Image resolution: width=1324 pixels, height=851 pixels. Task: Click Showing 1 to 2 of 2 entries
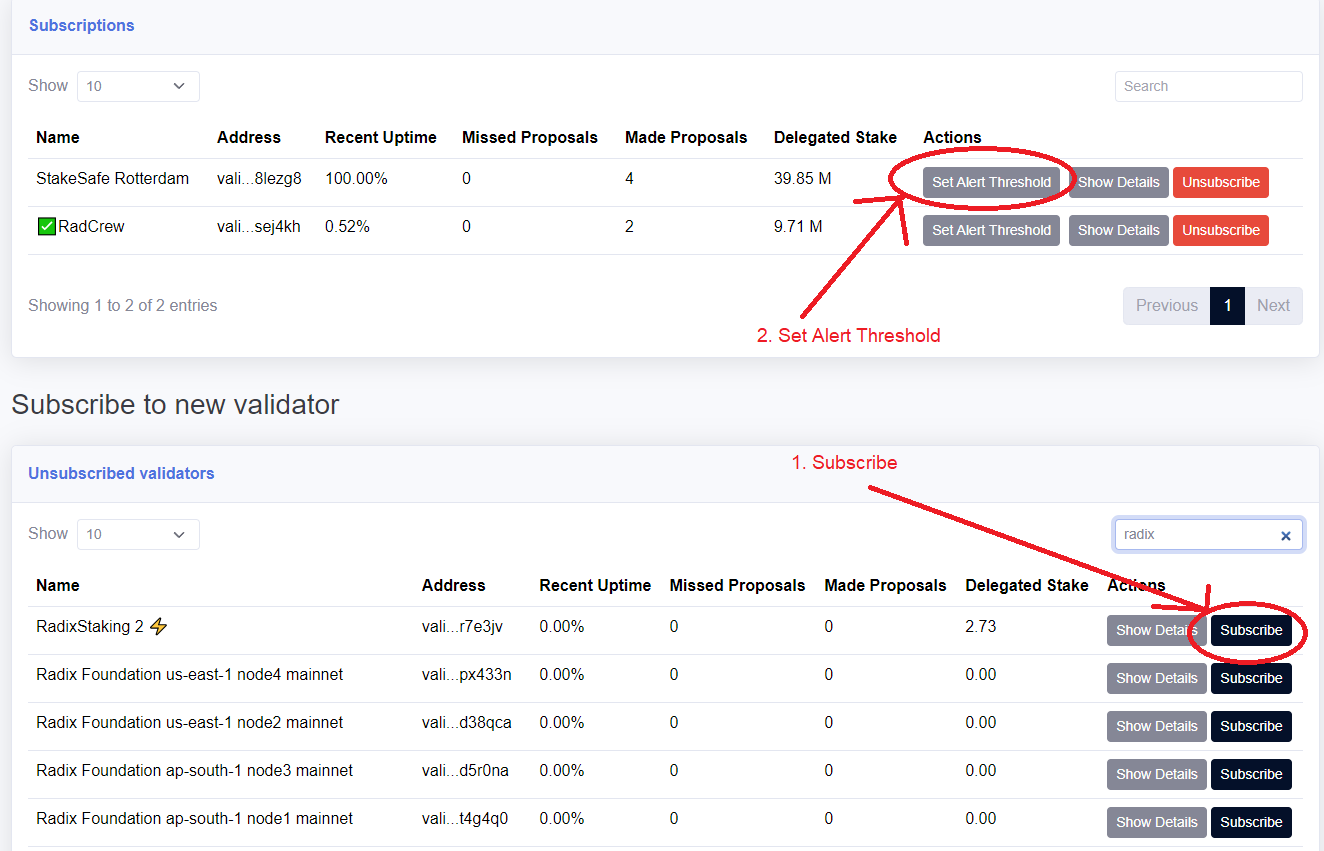(123, 306)
